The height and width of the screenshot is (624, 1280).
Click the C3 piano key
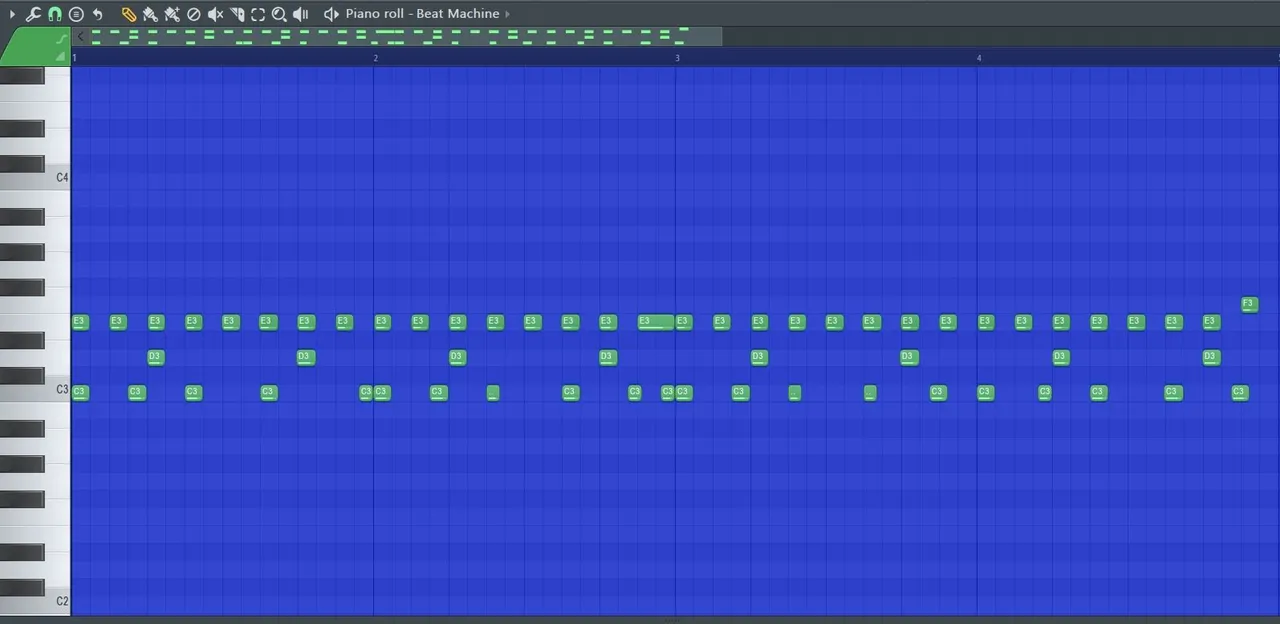pos(35,390)
